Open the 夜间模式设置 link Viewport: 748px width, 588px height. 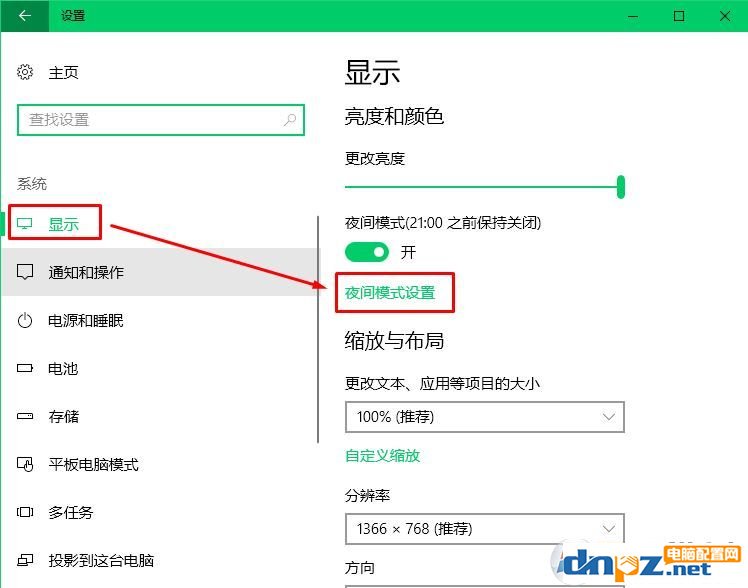coord(390,292)
